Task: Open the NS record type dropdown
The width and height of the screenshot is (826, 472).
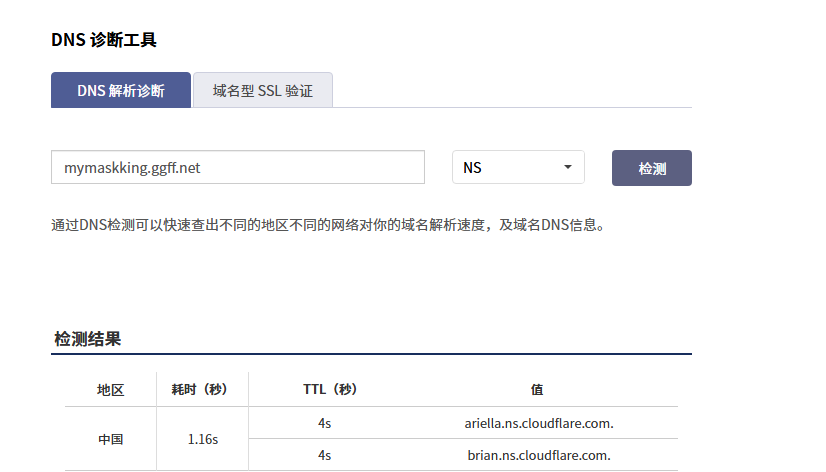Action: click(x=517, y=168)
